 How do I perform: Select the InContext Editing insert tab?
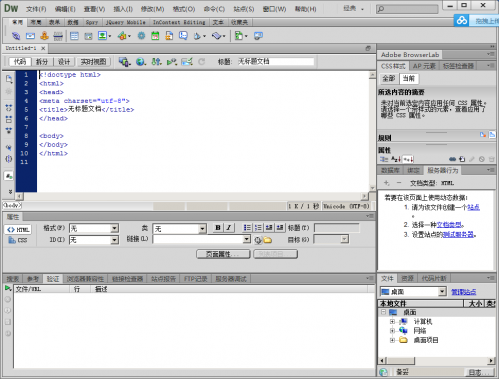coord(179,22)
